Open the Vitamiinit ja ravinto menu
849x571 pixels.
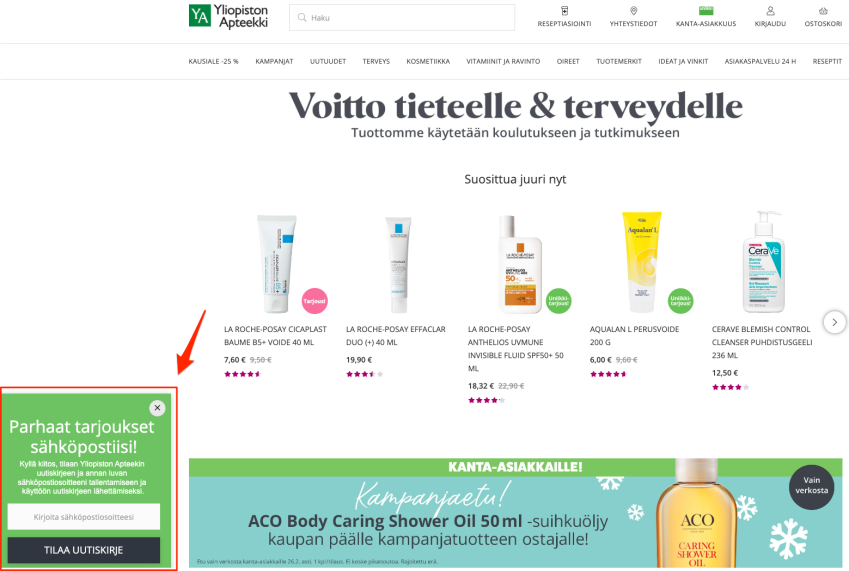click(503, 61)
